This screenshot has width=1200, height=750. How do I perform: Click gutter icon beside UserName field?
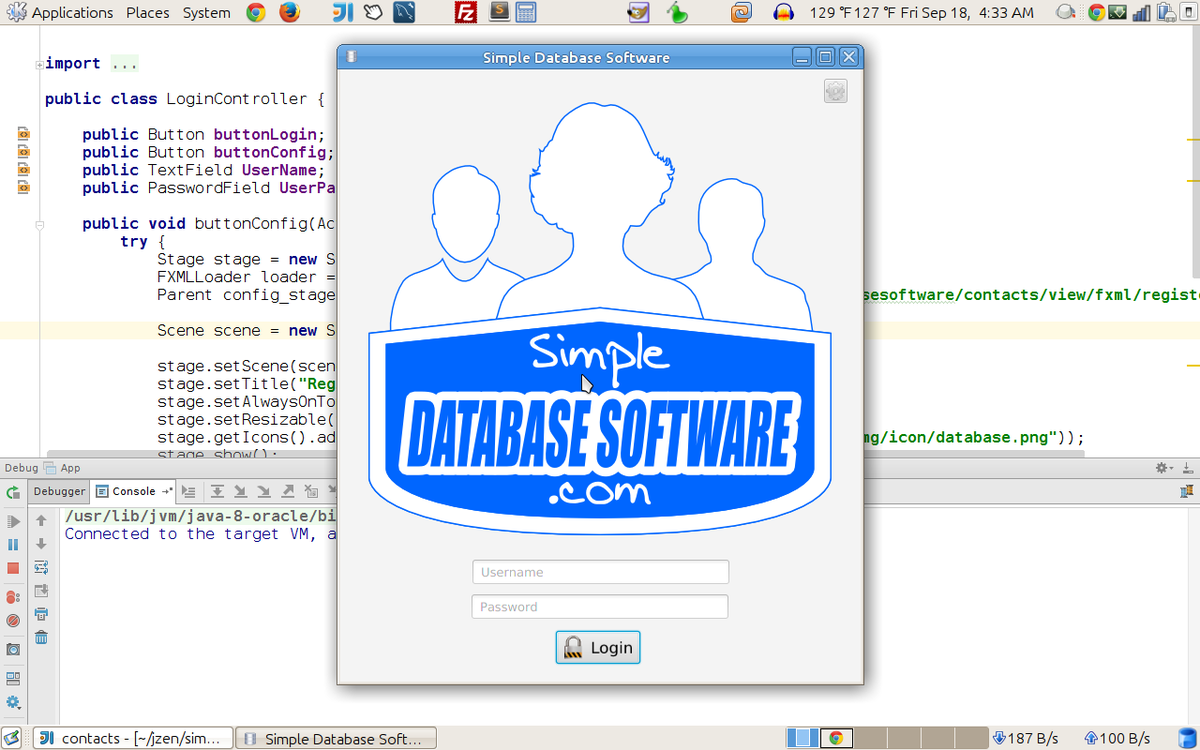23,170
